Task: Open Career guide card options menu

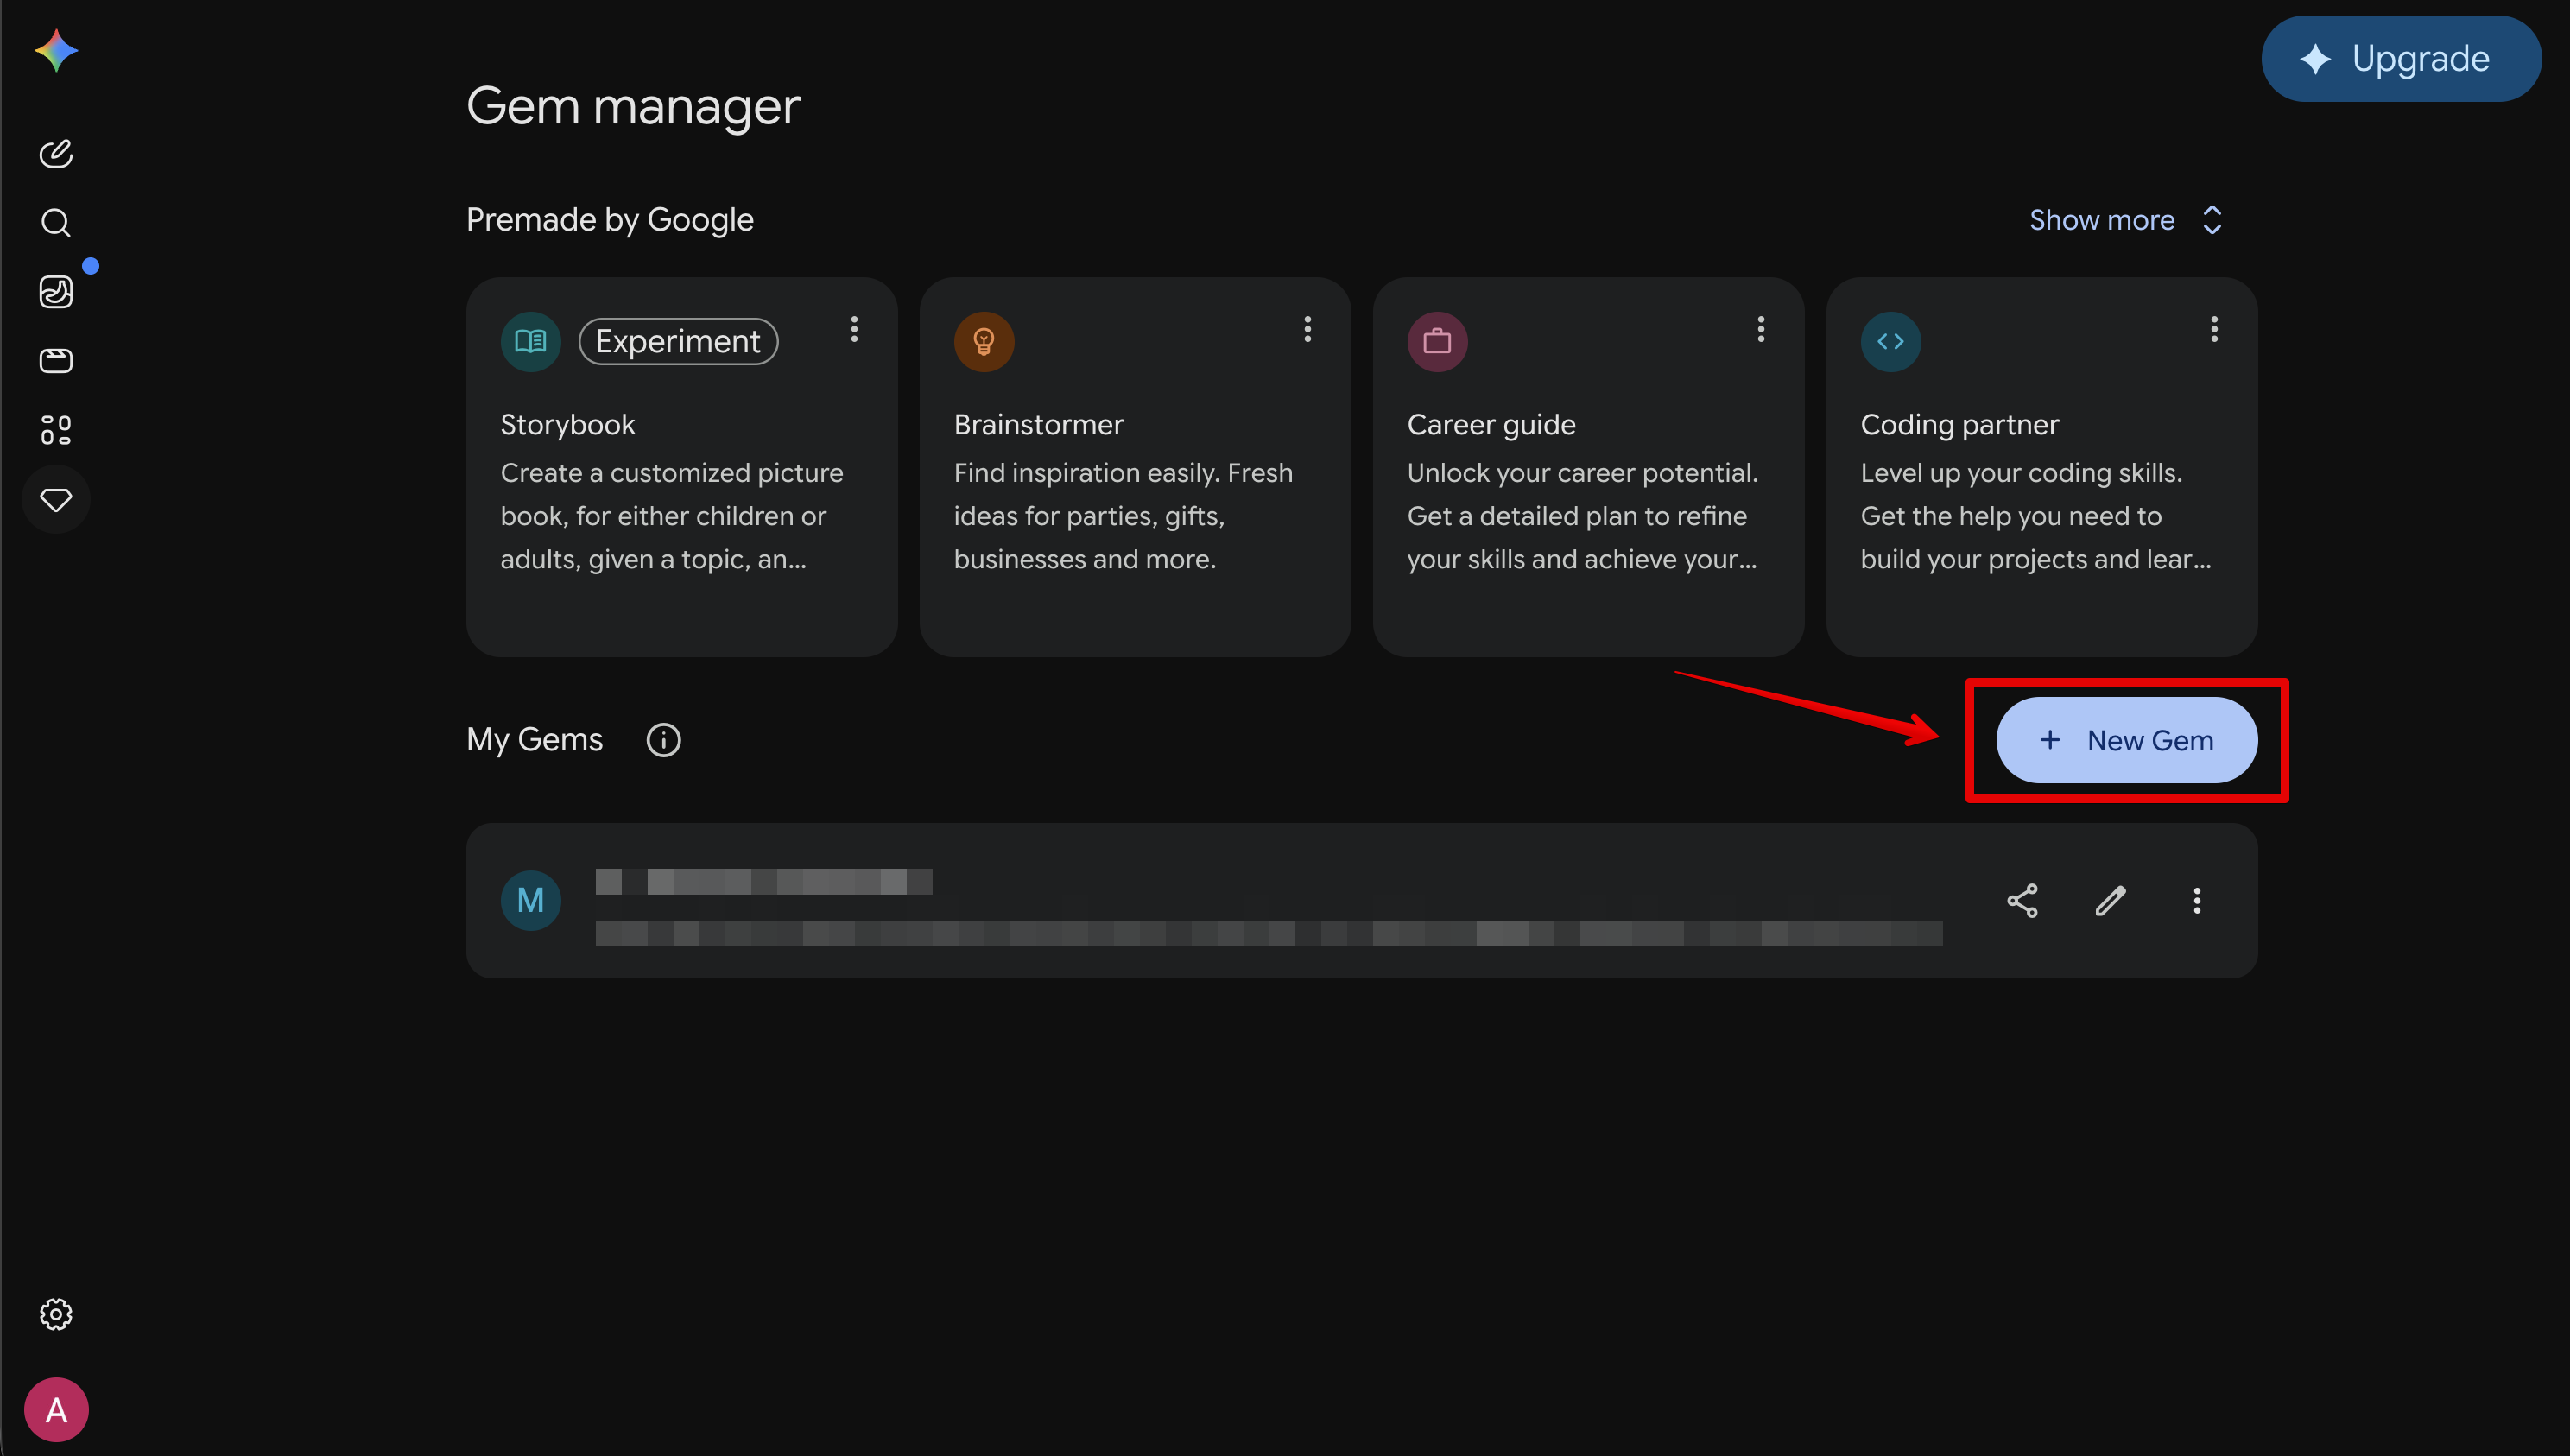Action: coord(1761,329)
